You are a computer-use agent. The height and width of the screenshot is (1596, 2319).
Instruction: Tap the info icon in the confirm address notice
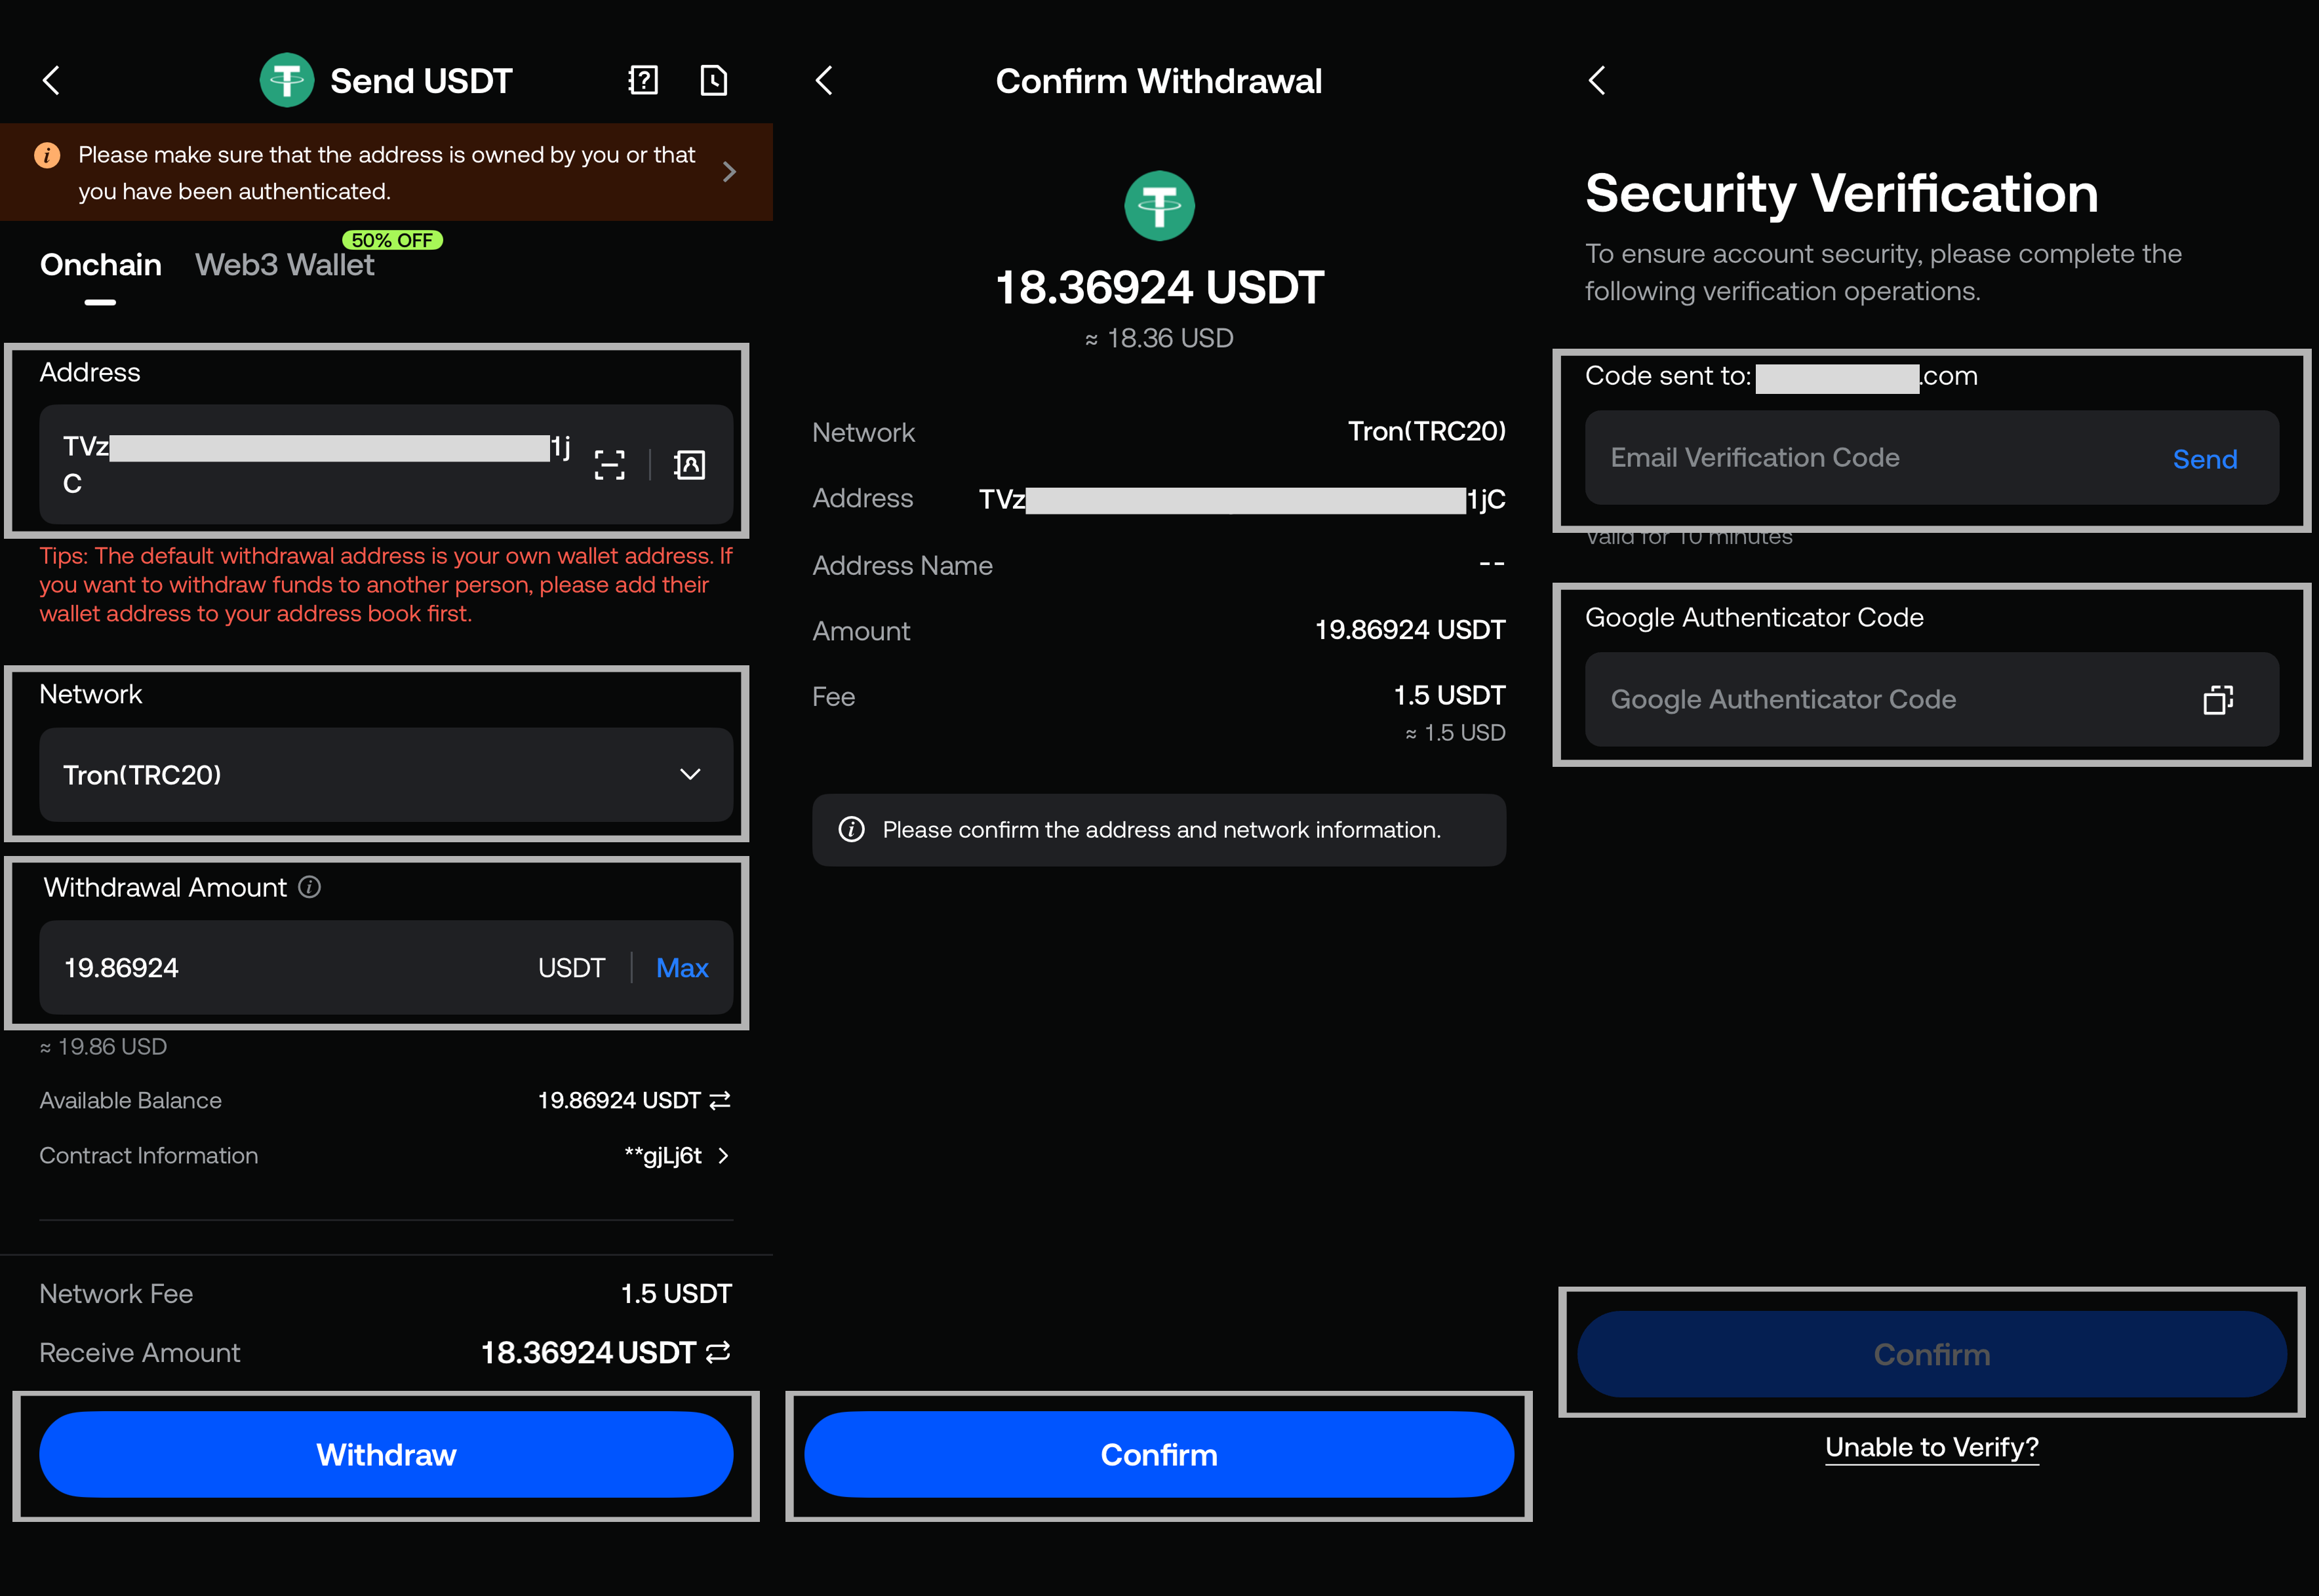coord(852,830)
